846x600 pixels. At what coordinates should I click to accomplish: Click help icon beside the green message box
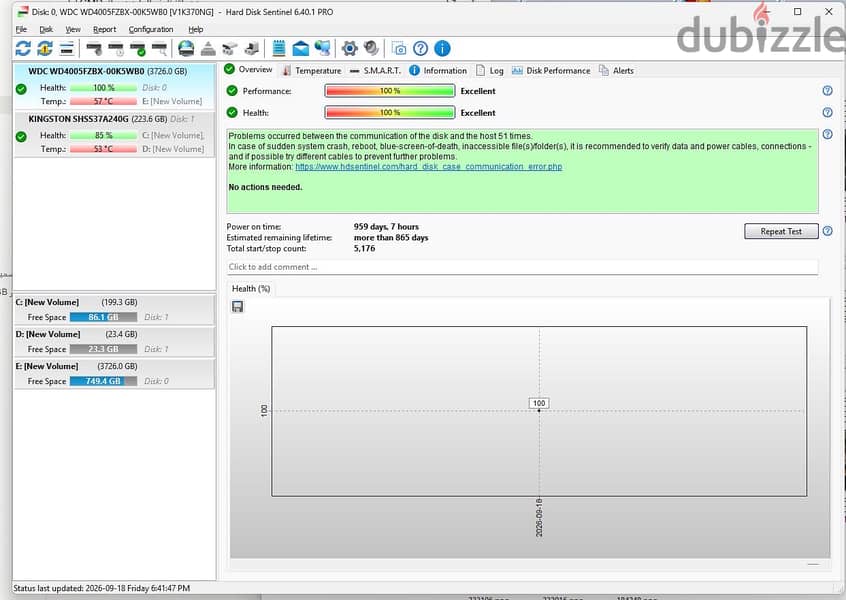coord(827,134)
